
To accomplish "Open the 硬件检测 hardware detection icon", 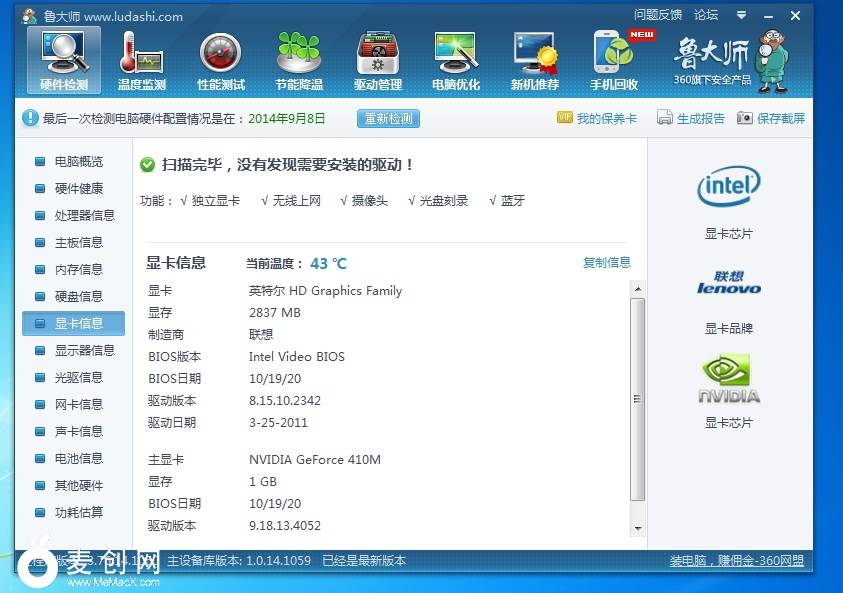I will pos(64,58).
